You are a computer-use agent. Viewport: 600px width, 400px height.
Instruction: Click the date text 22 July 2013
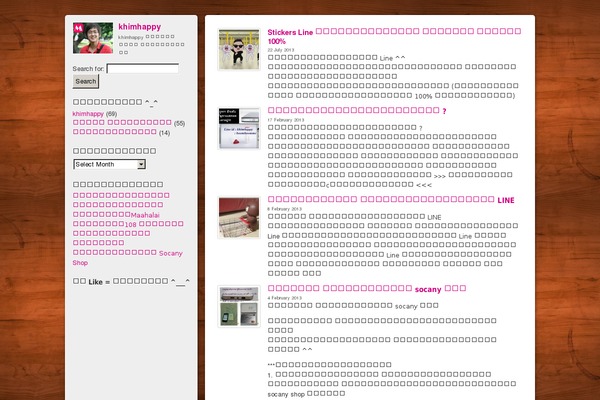coord(280,50)
